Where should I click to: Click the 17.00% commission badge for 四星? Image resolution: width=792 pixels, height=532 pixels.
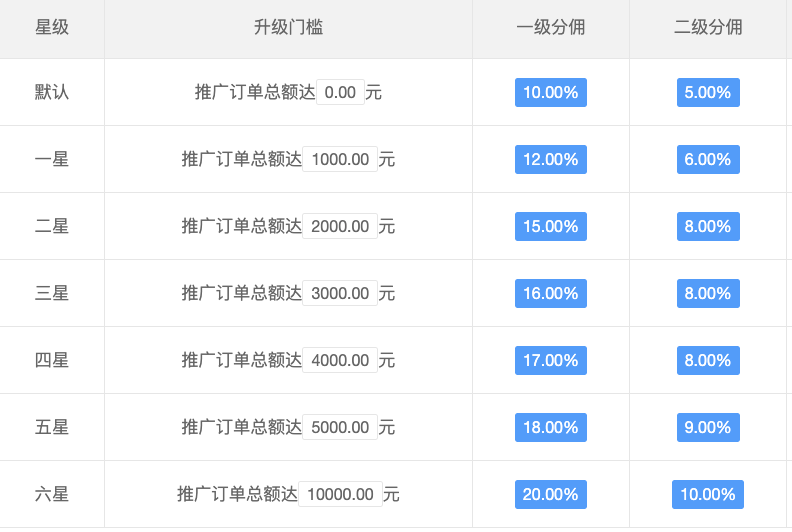550,361
